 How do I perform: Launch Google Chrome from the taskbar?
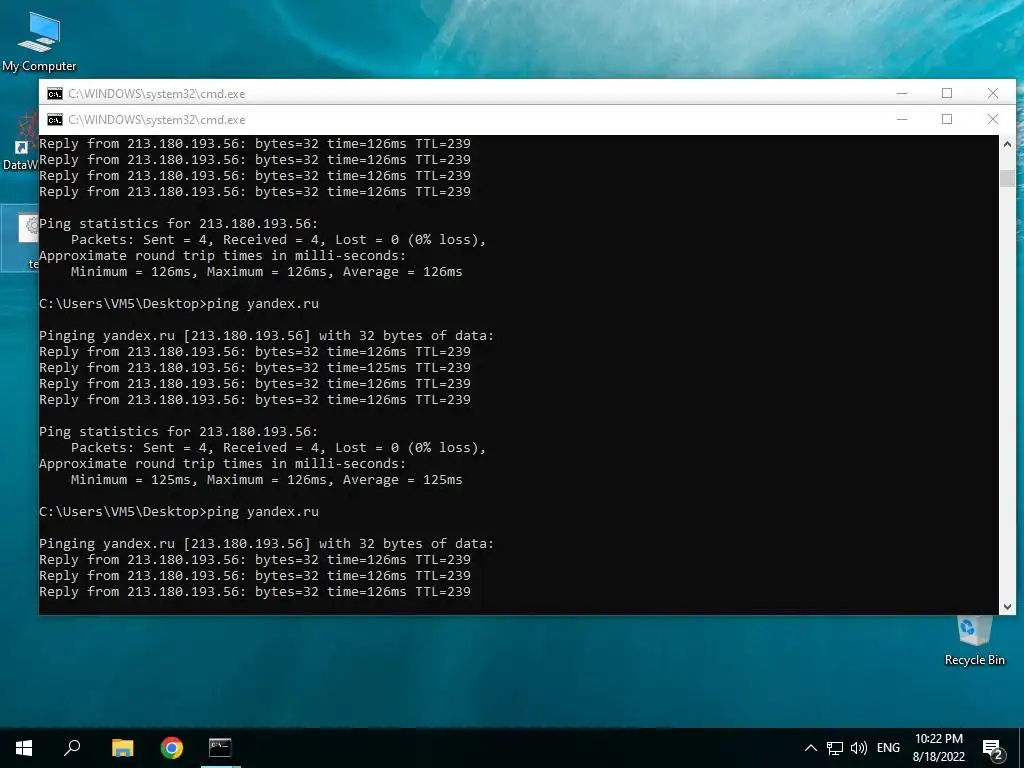pos(172,748)
